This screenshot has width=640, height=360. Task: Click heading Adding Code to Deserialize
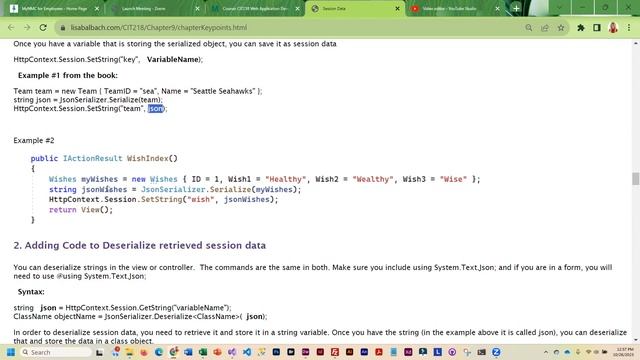pos(140,245)
